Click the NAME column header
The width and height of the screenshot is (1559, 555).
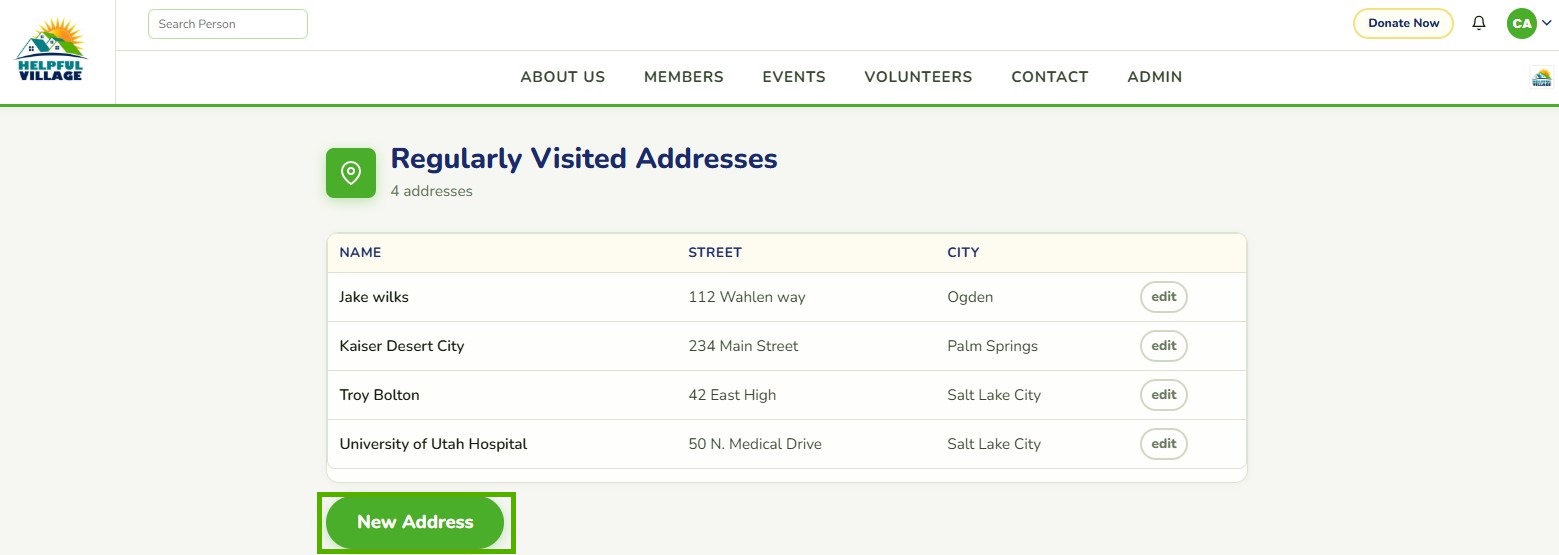click(x=360, y=253)
